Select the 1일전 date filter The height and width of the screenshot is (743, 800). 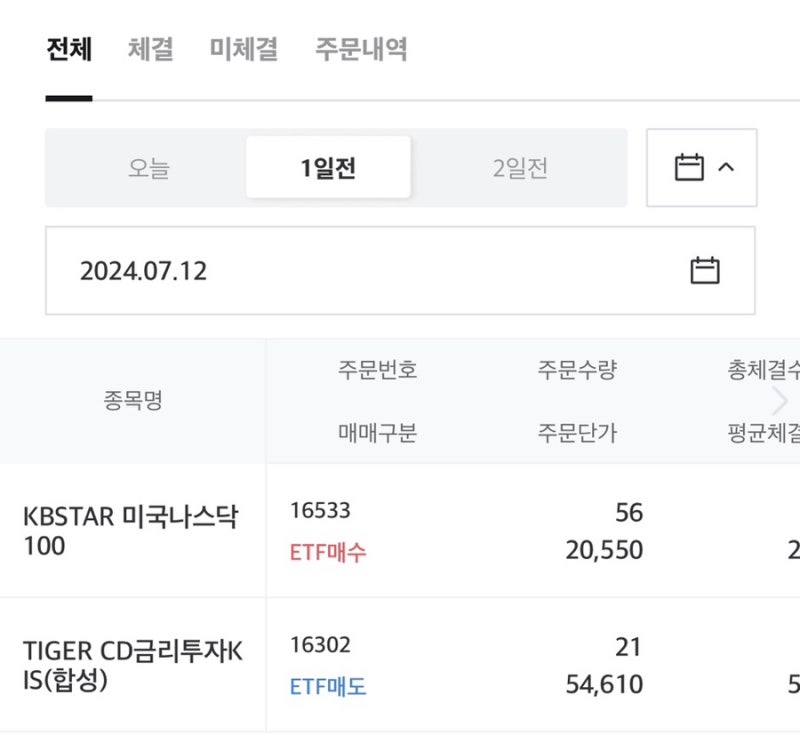328,168
